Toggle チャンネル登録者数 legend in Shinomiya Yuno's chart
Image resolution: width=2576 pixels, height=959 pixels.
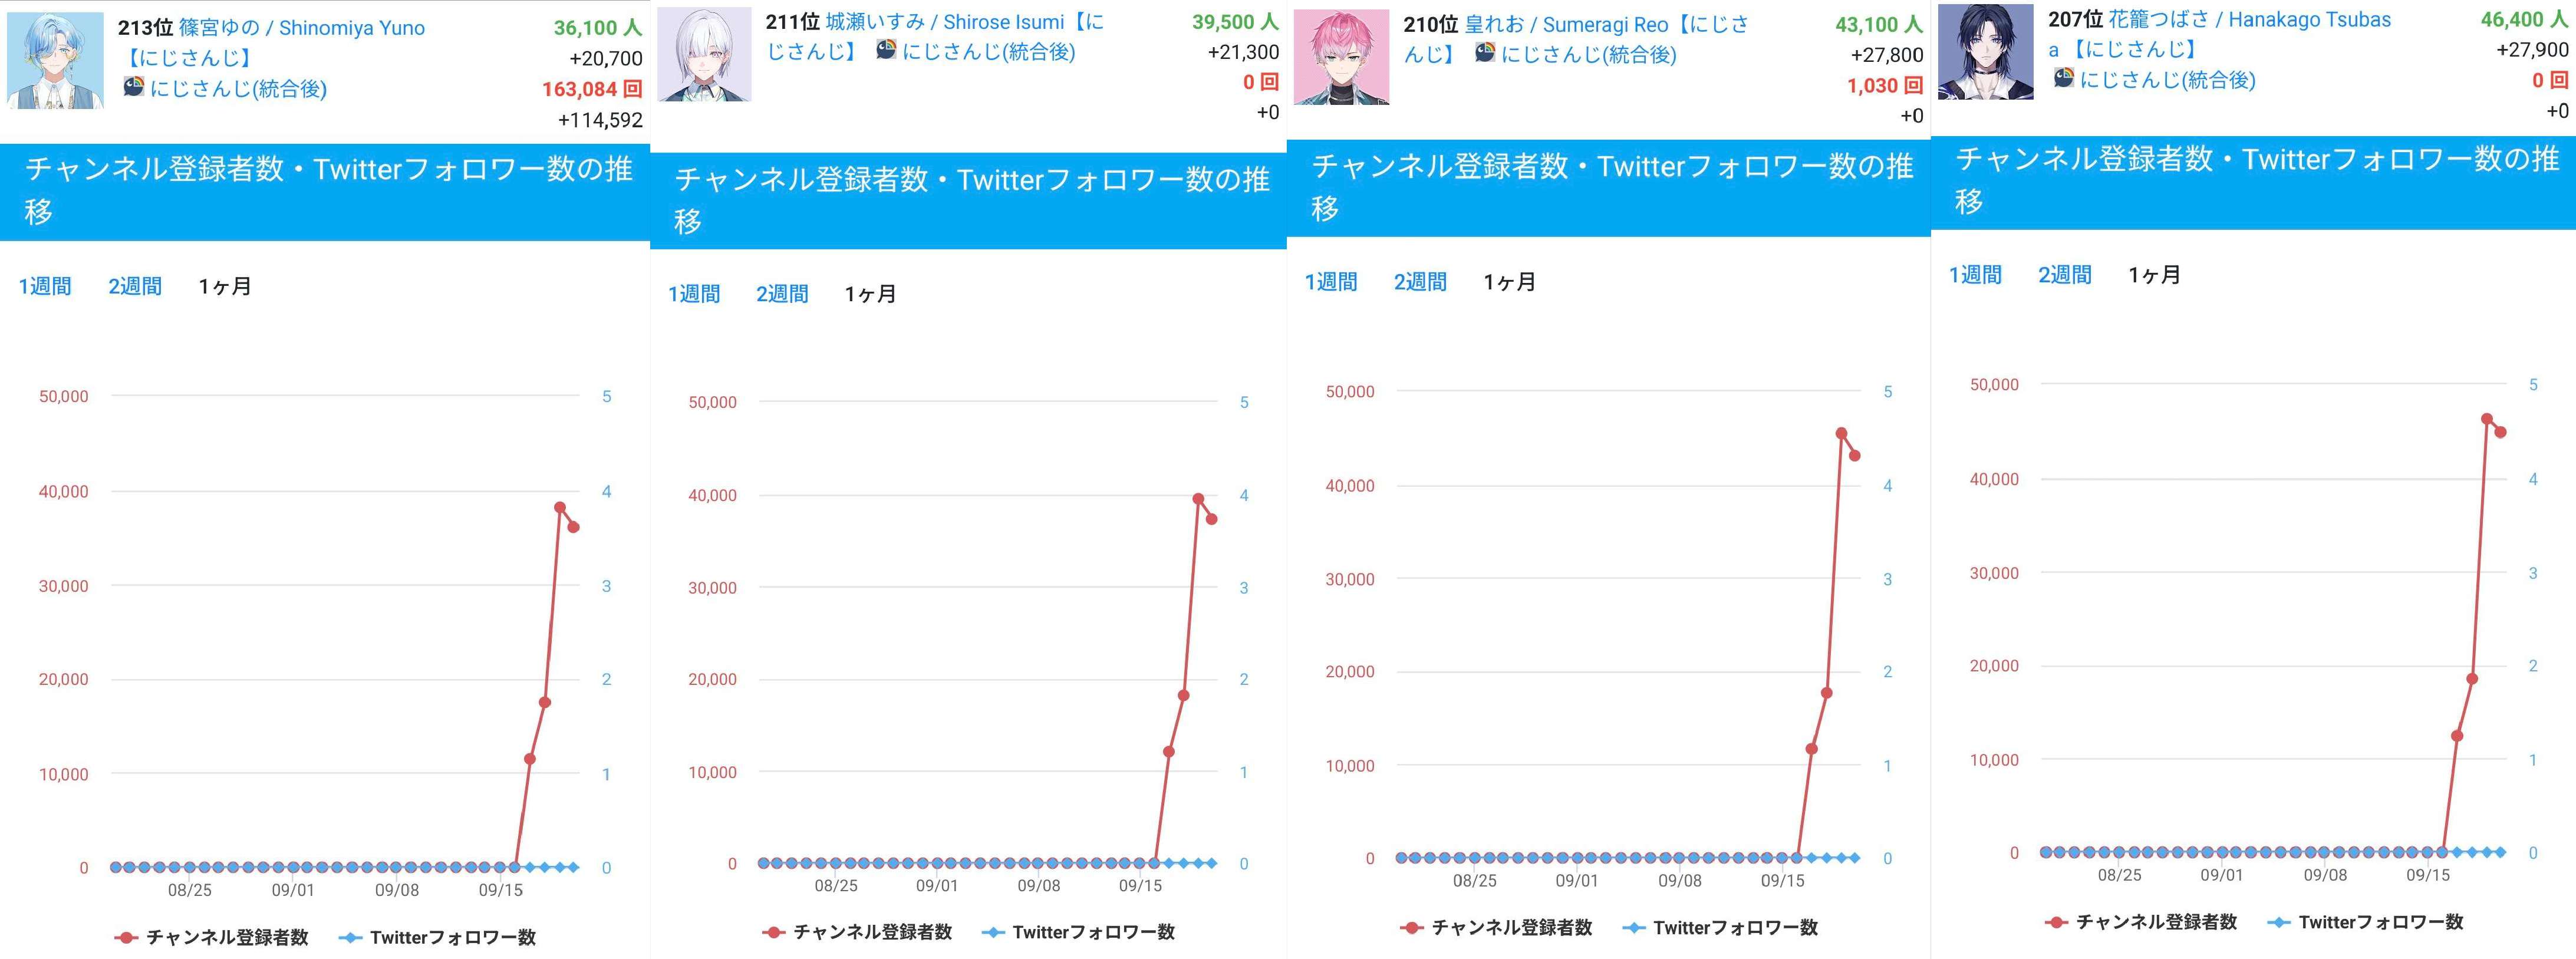point(212,937)
